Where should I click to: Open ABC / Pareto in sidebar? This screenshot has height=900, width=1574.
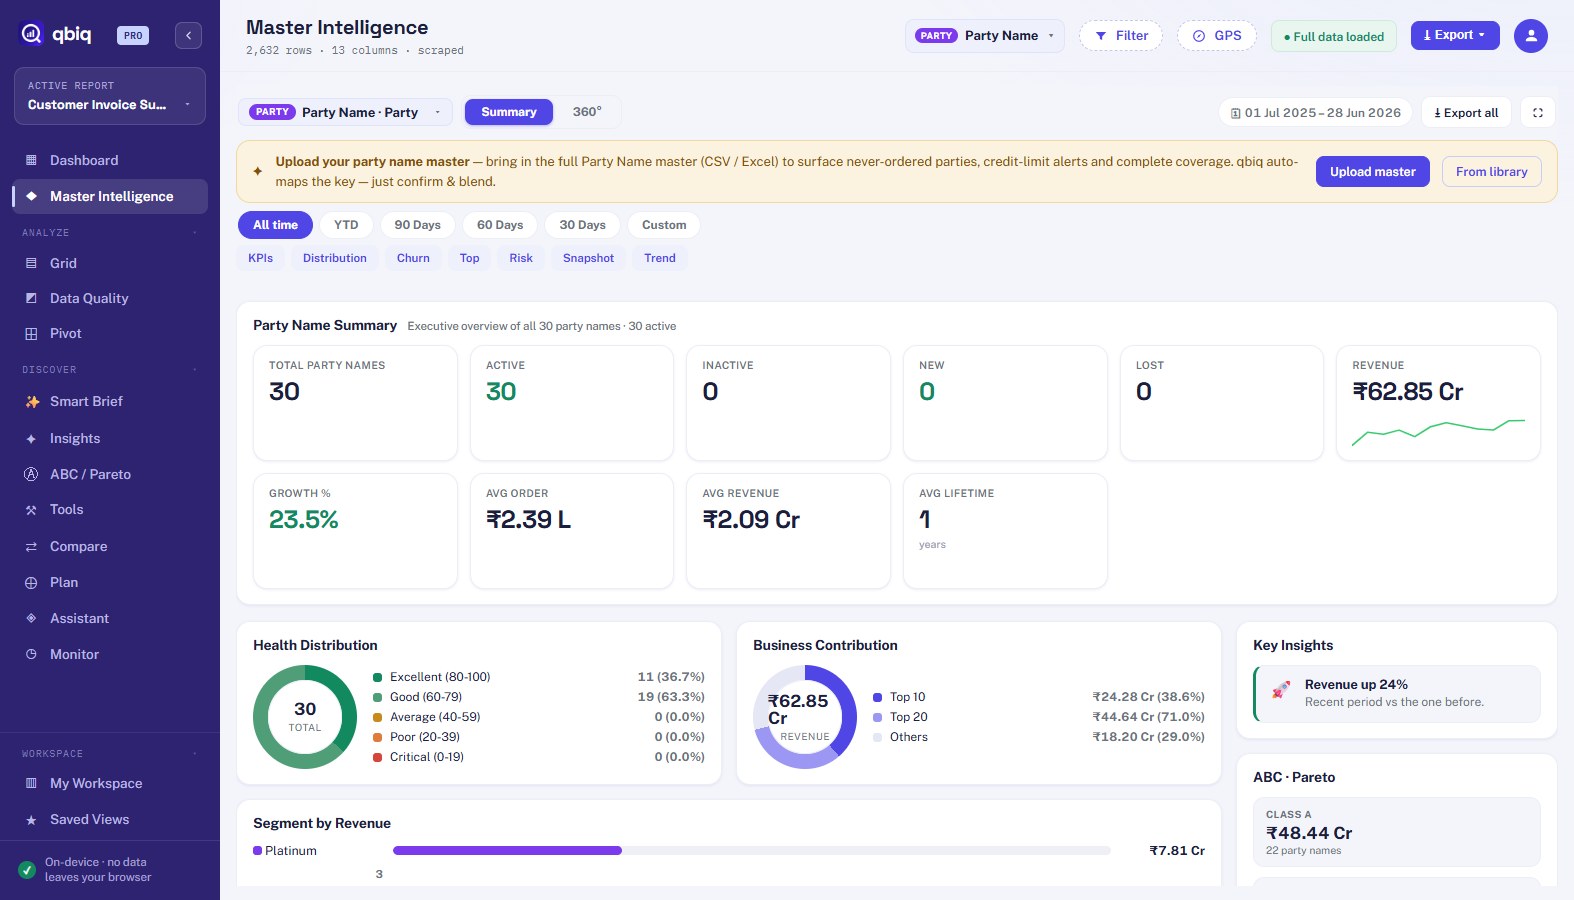[110, 474]
